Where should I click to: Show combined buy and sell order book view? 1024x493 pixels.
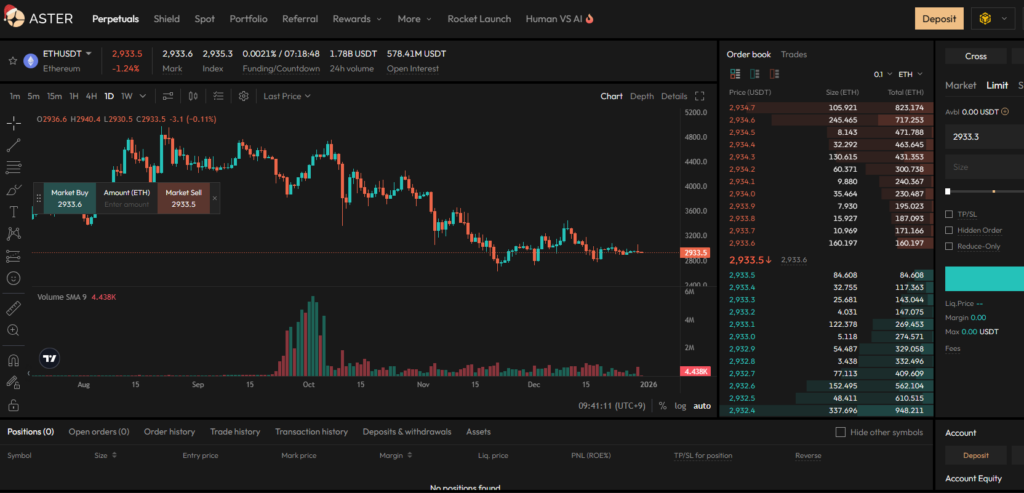click(735, 74)
